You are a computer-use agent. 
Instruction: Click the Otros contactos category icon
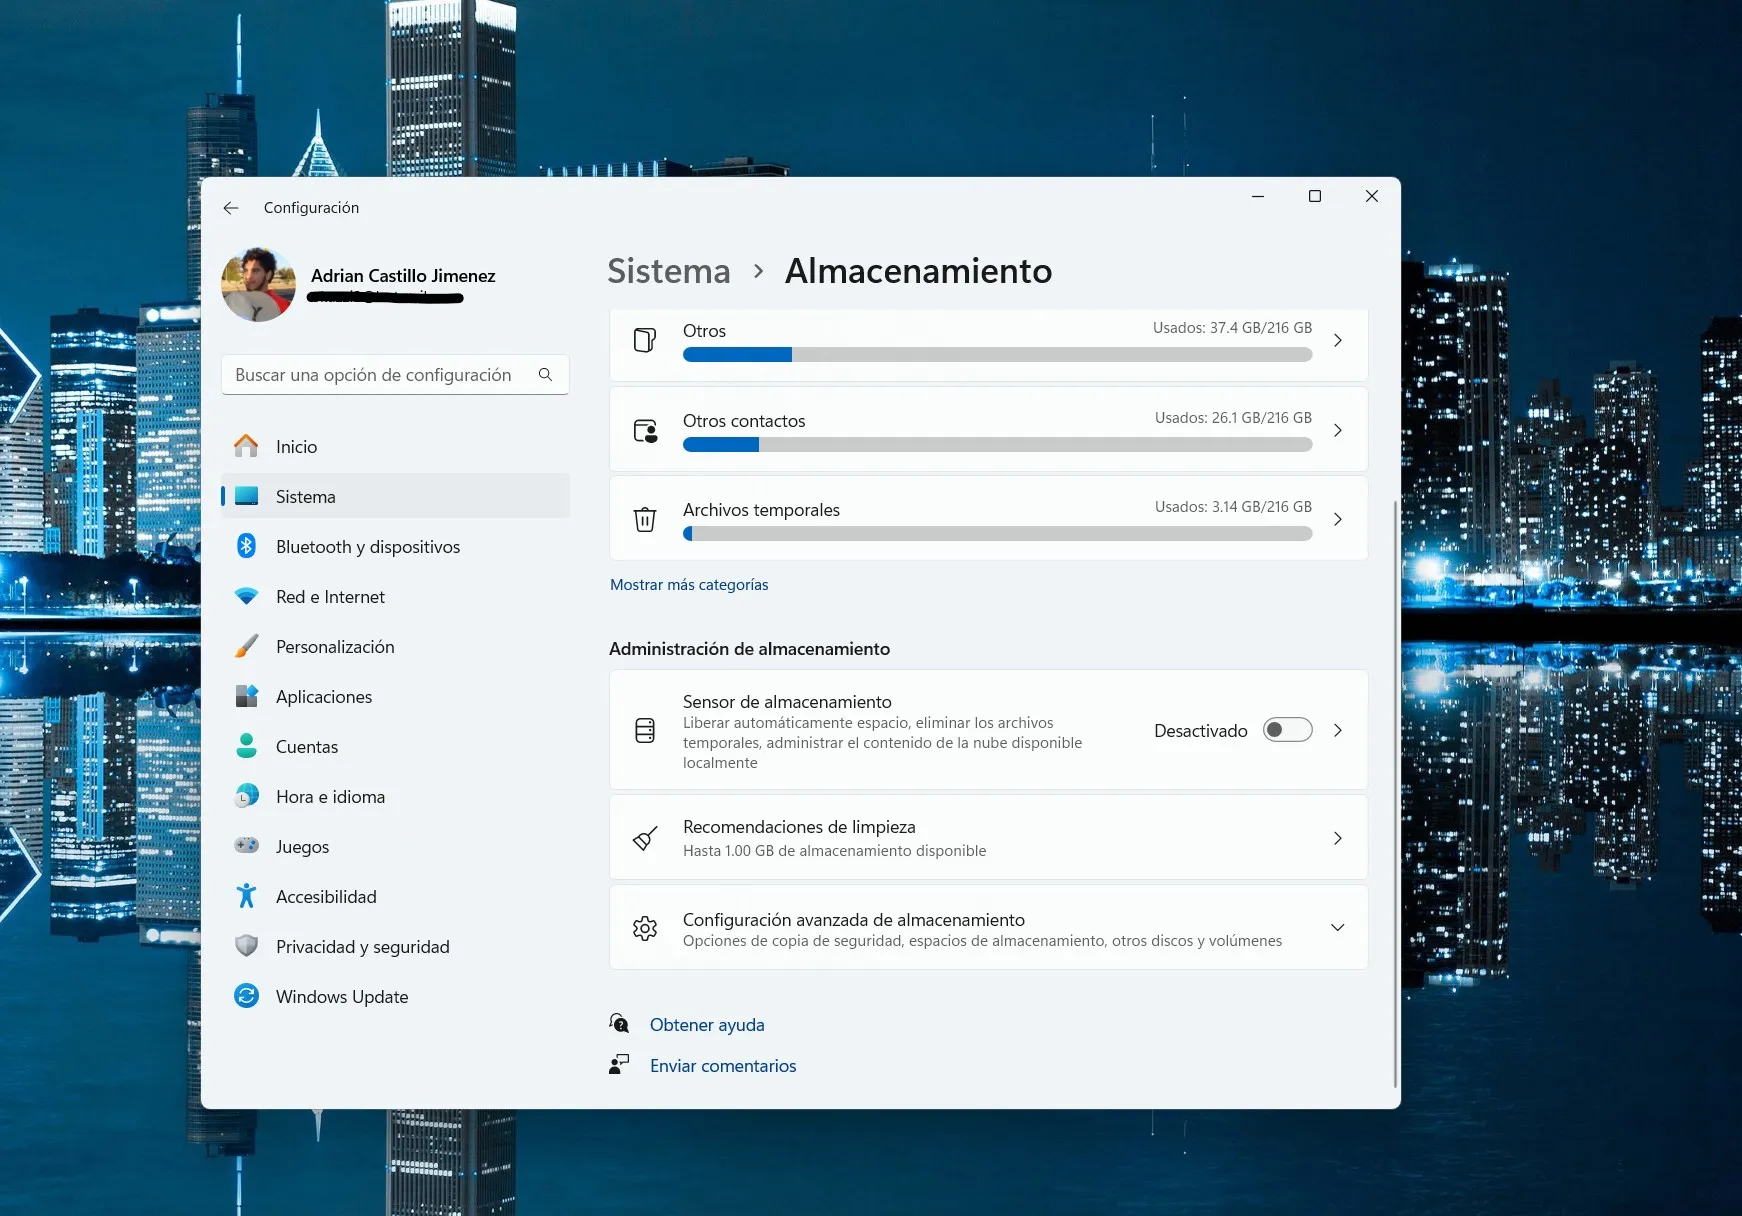click(x=645, y=431)
